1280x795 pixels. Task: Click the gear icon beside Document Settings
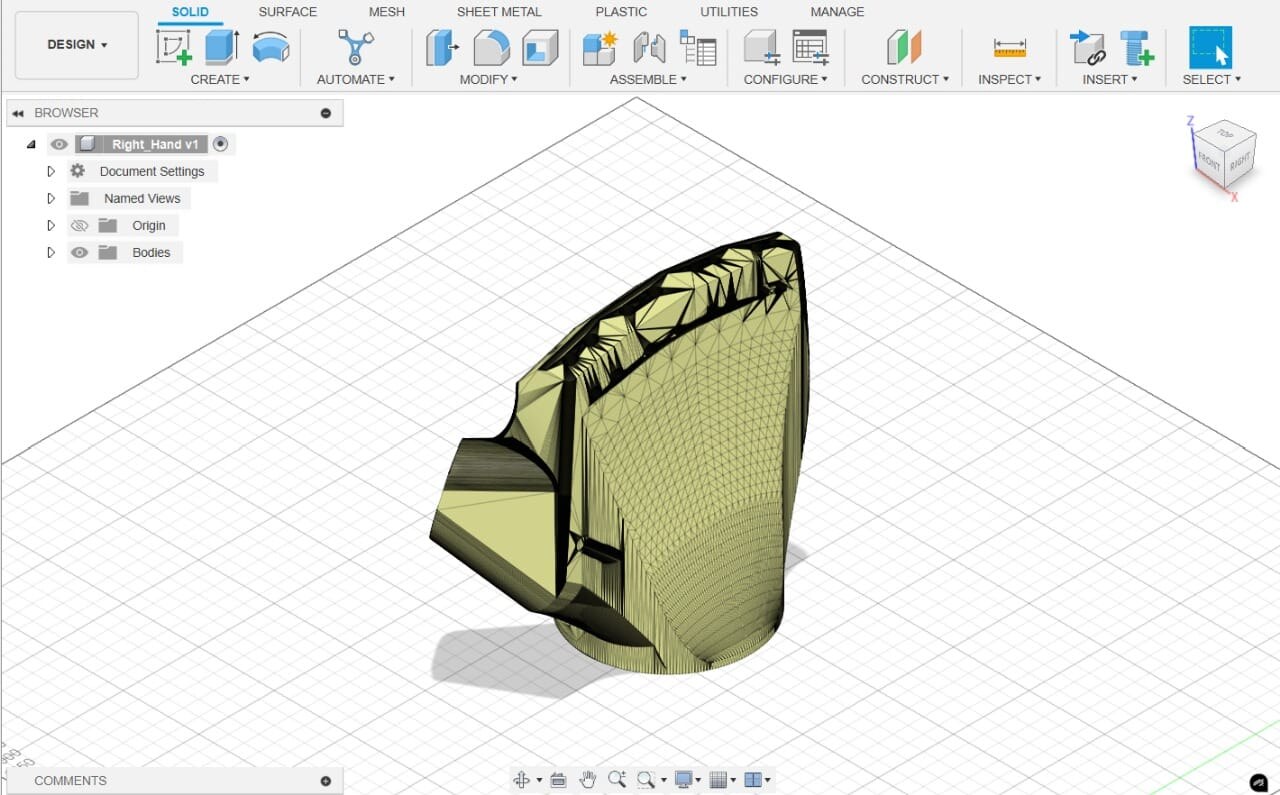coord(78,171)
